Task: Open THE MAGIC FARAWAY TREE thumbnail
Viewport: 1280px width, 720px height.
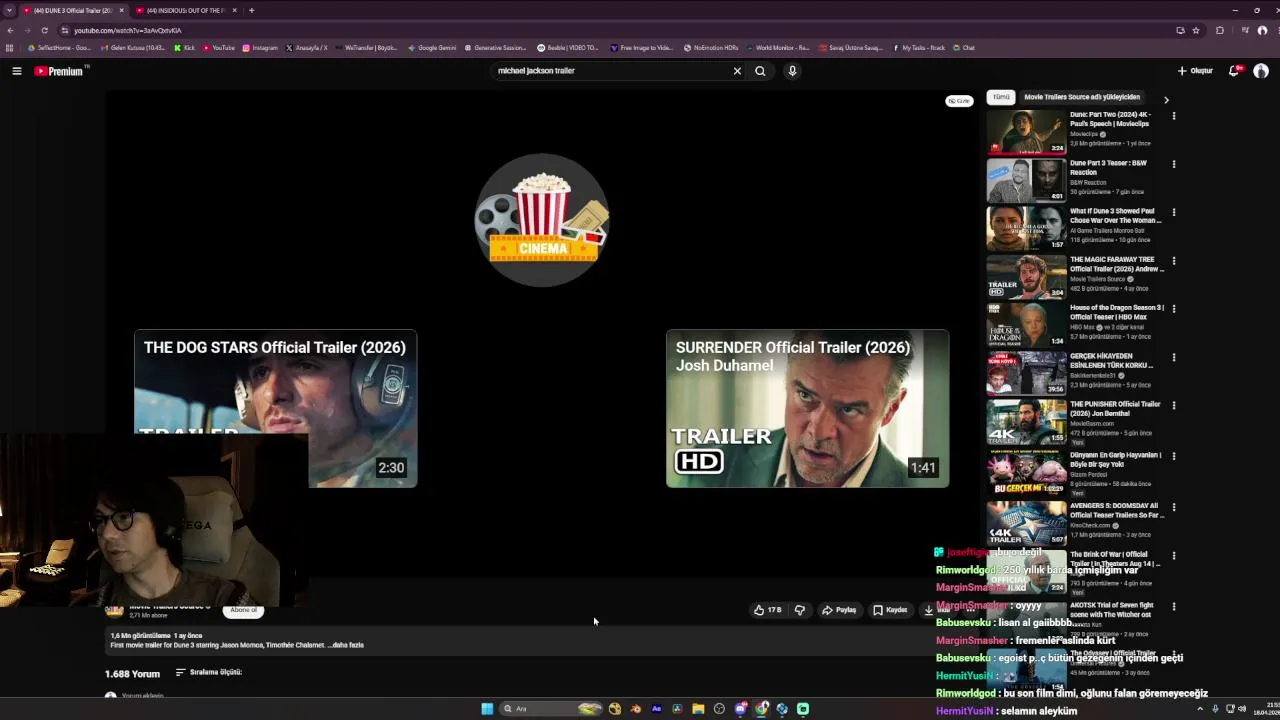Action: (1026, 278)
